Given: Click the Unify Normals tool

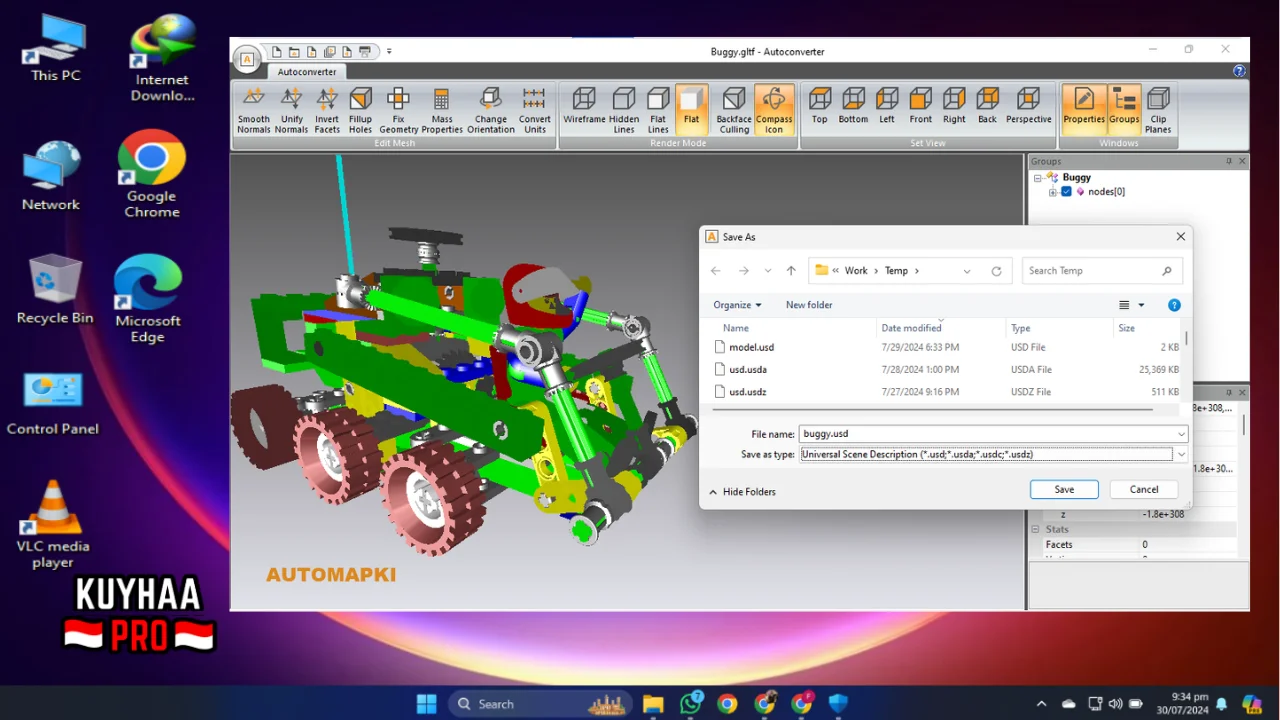Looking at the screenshot, I should [x=291, y=110].
